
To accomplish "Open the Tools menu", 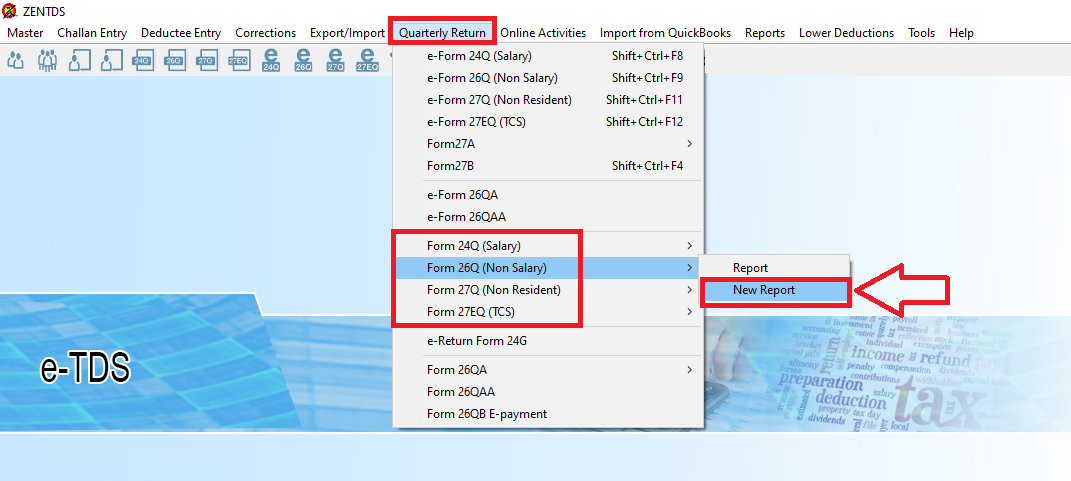I will (x=921, y=33).
